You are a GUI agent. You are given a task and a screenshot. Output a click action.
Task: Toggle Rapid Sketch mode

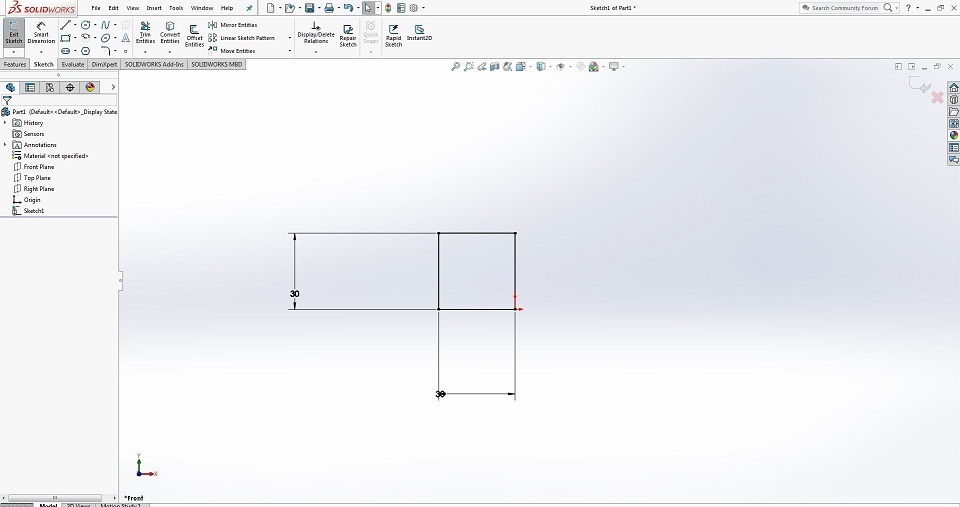(393, 36)
